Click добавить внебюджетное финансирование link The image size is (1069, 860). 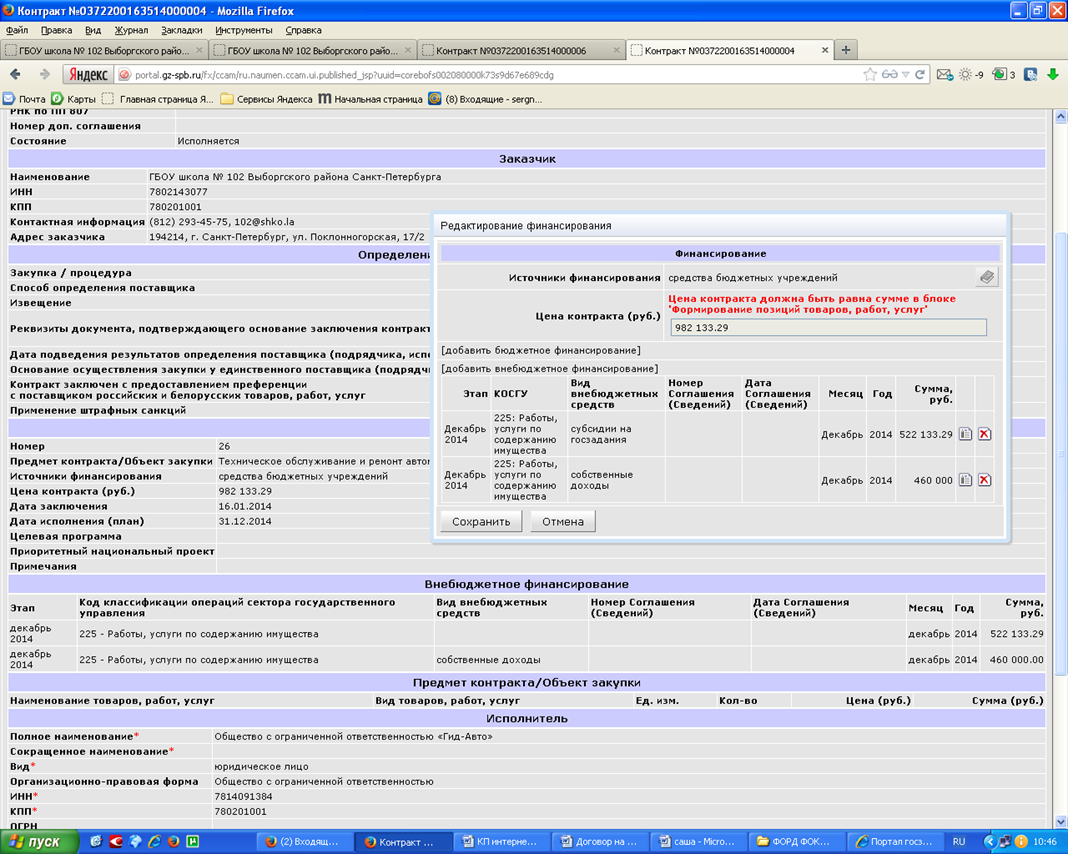point(549,369)
